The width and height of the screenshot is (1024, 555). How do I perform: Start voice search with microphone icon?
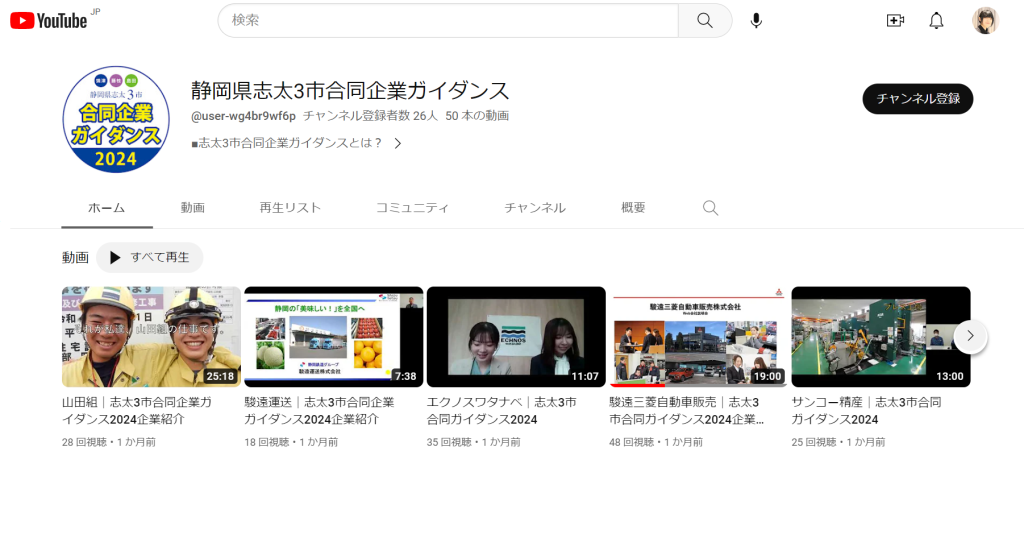coord(756,21)
